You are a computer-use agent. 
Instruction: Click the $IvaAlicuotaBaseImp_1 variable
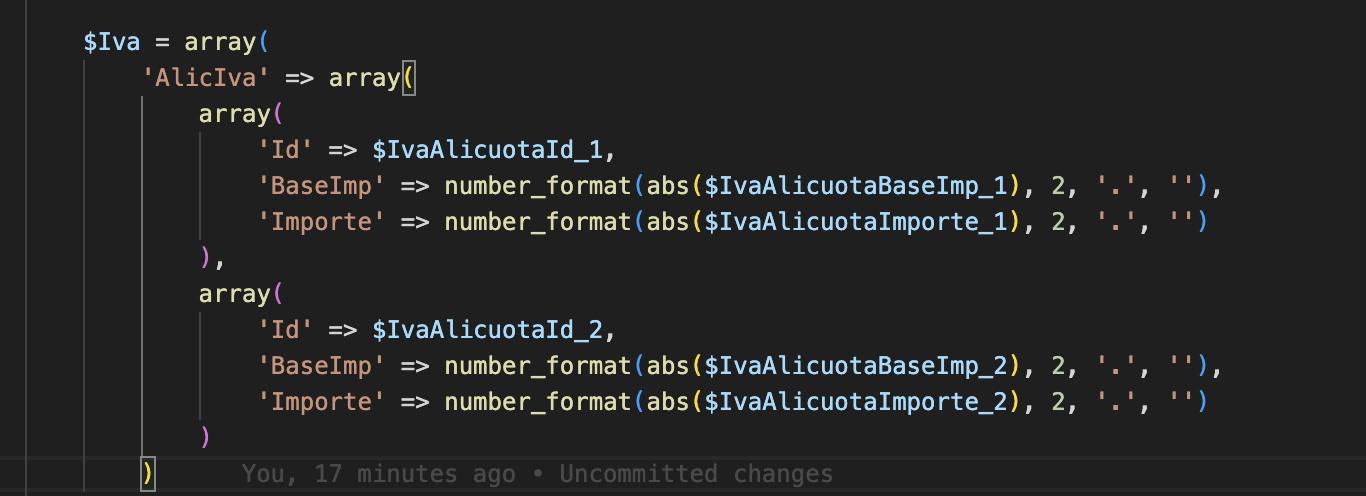pos(855,186)
